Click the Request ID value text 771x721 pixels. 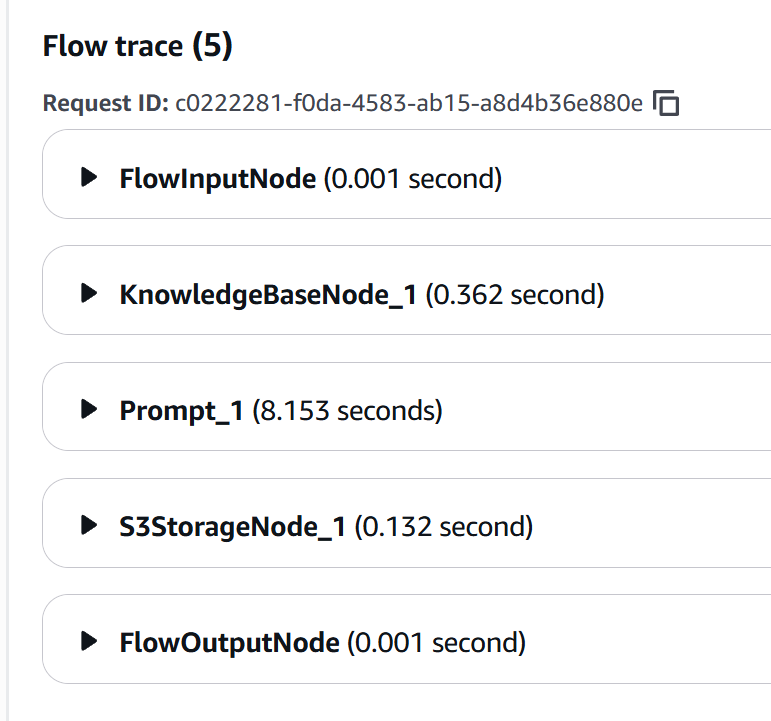[x=408, y=103]
